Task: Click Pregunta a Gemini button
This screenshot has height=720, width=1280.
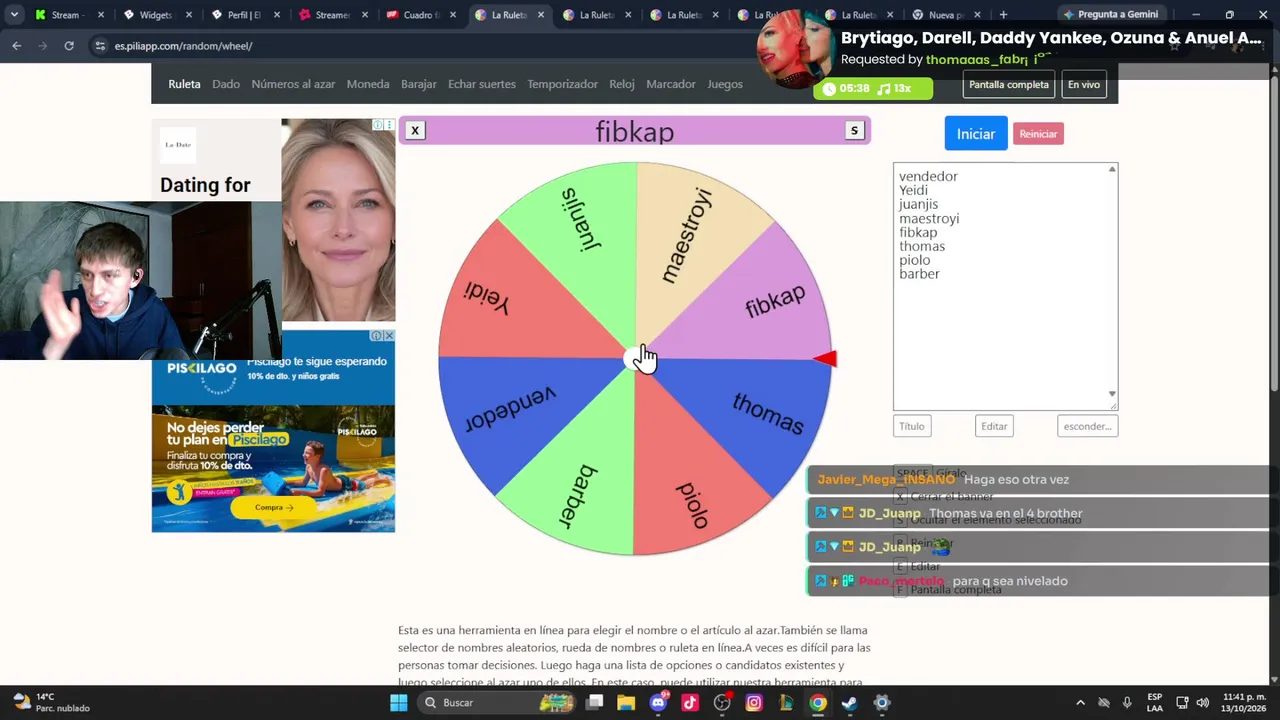Action: coord(1111,15)
